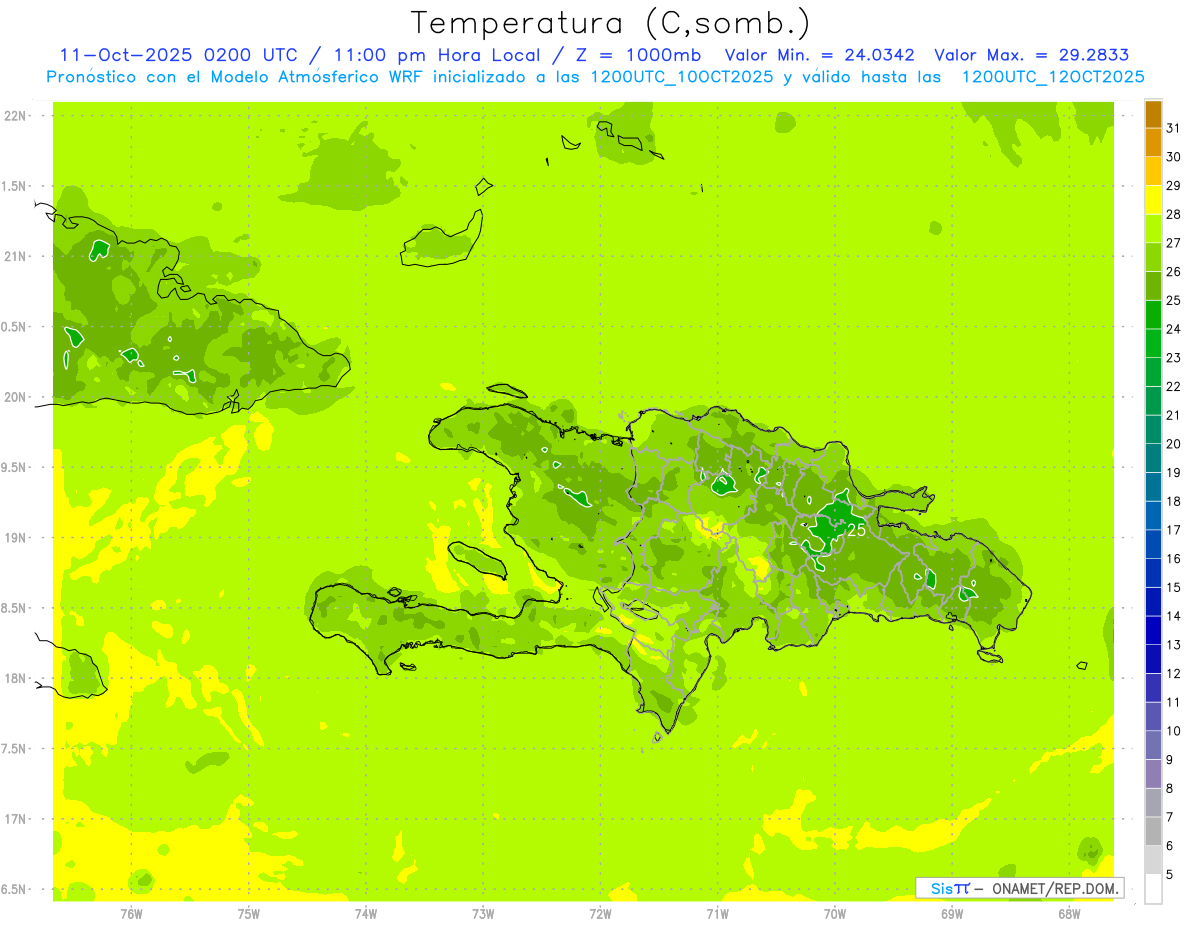Click the legend value "11"
1200x927 pixels.
(1174, 702)
